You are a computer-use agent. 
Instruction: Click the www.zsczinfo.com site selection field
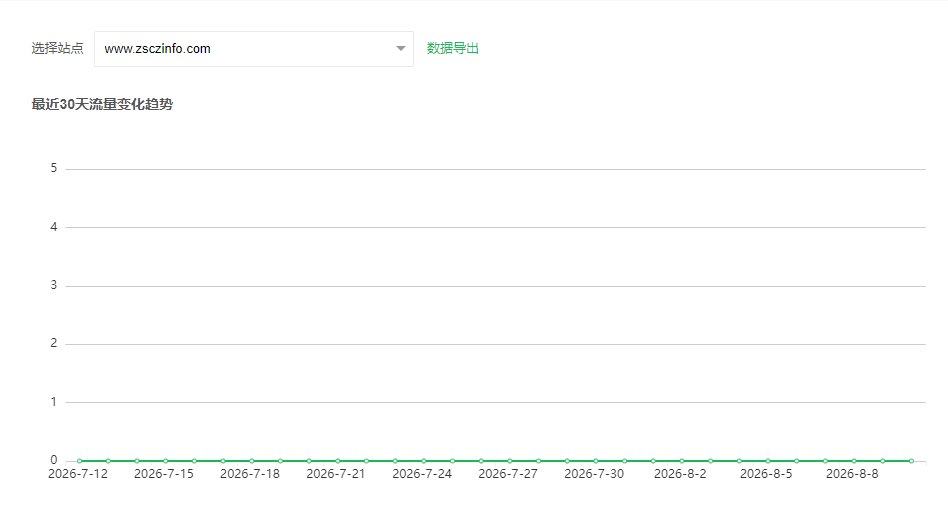click(x=254, y=49)
